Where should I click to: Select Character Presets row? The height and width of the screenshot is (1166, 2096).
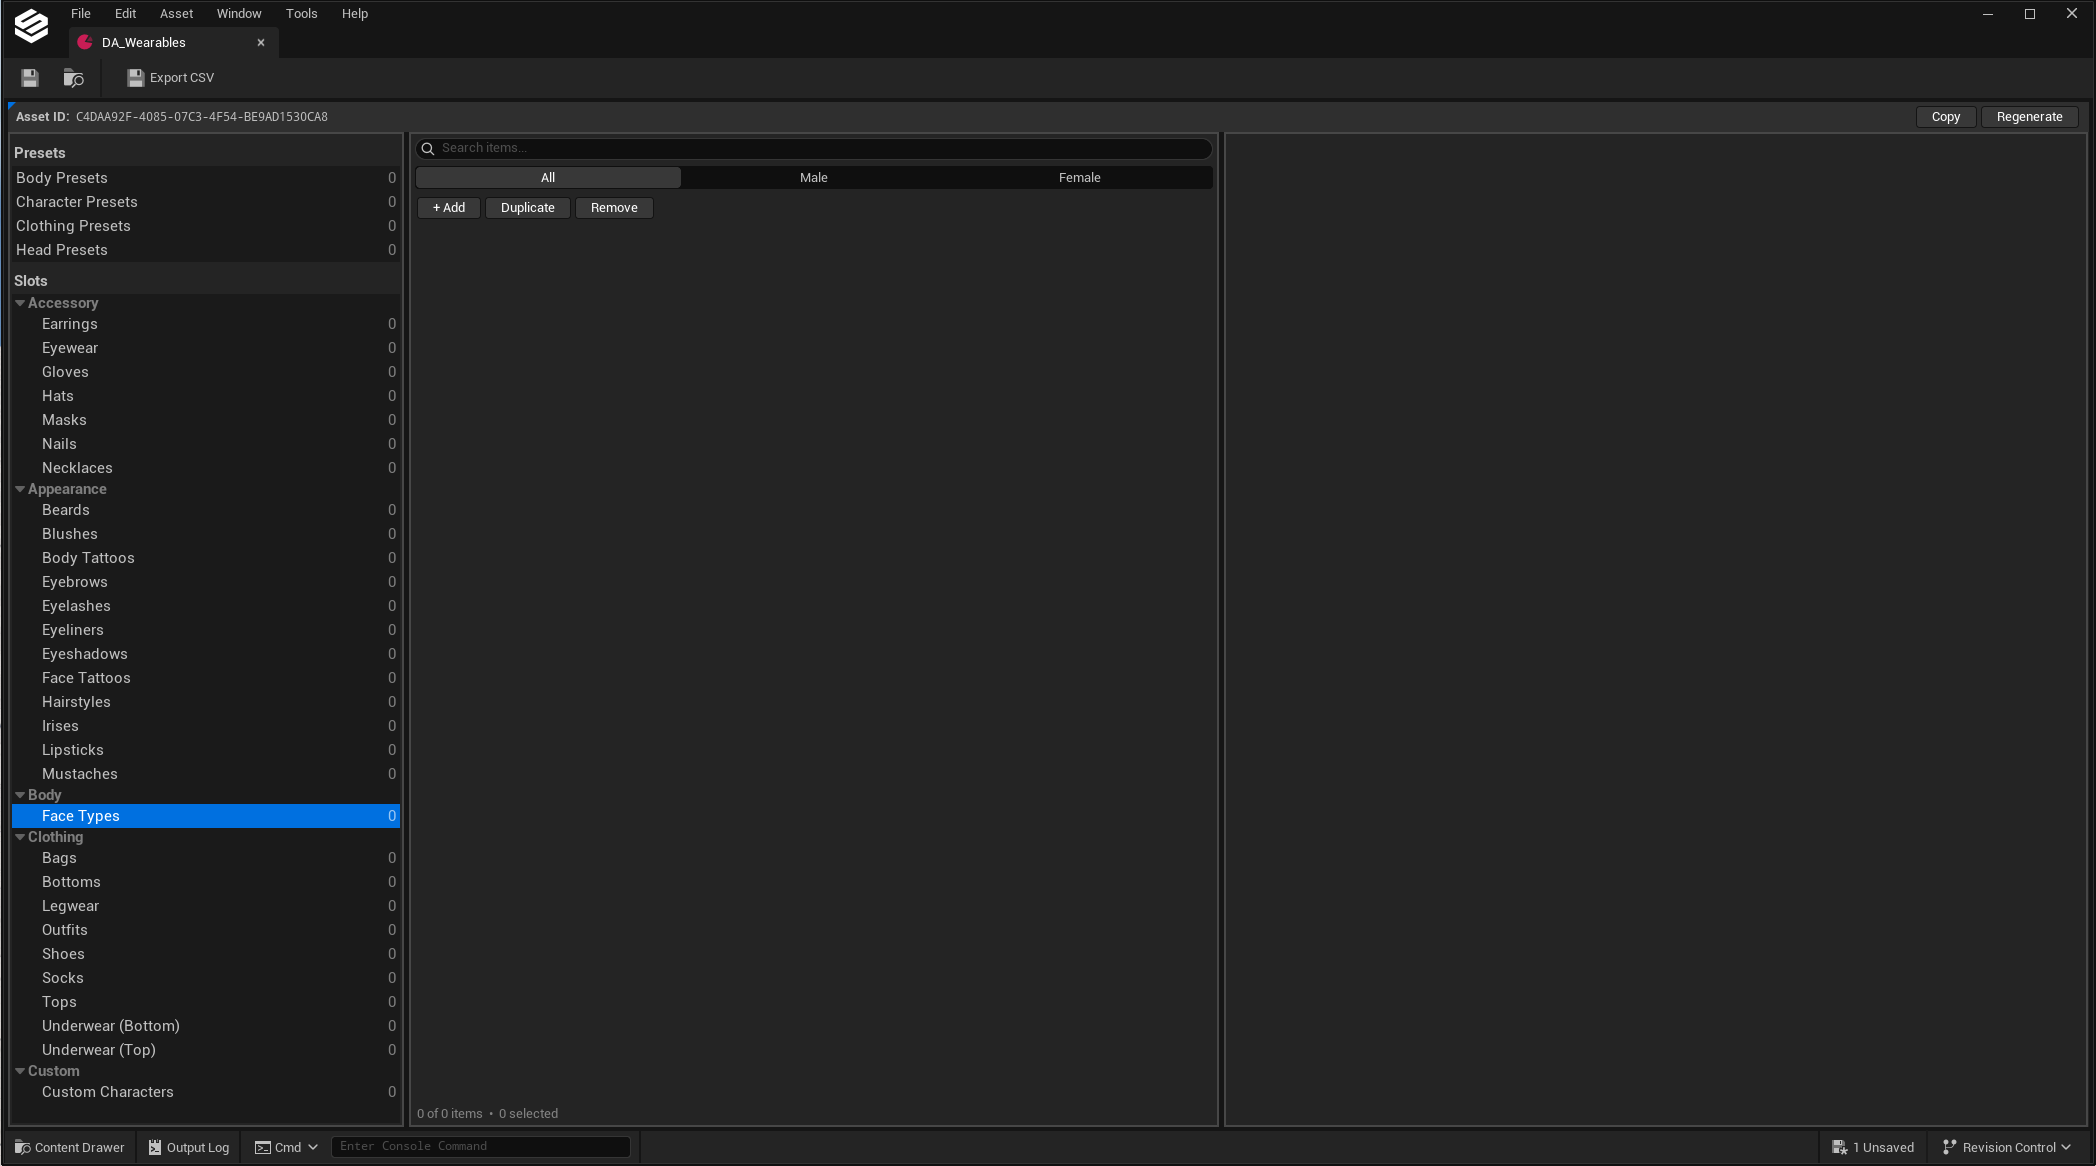[206, 202]
